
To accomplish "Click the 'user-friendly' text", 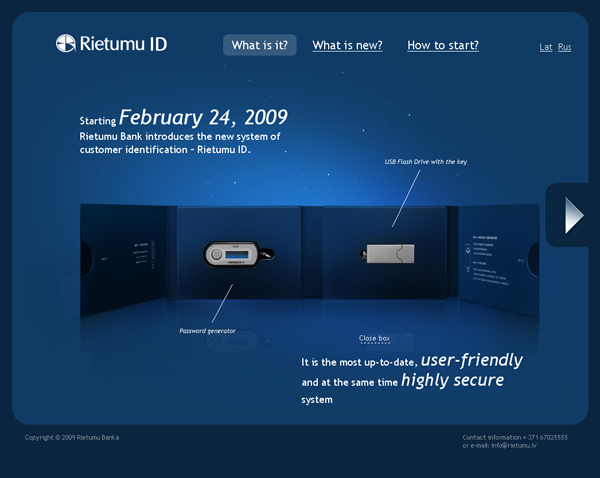I will pos(472,360).
